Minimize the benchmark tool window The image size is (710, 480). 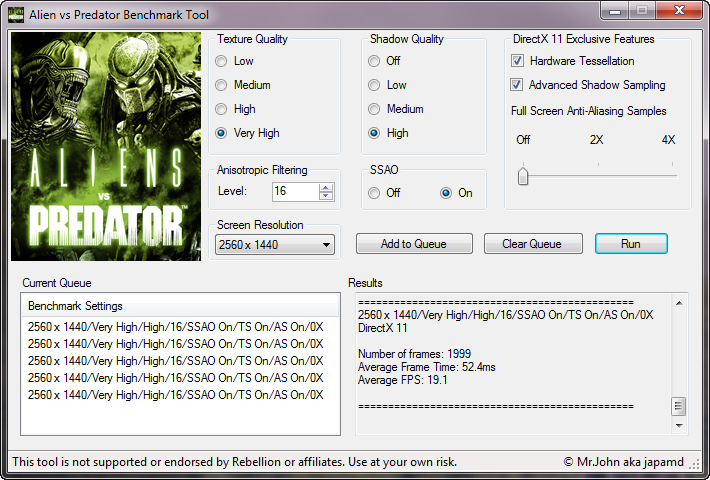614,10
